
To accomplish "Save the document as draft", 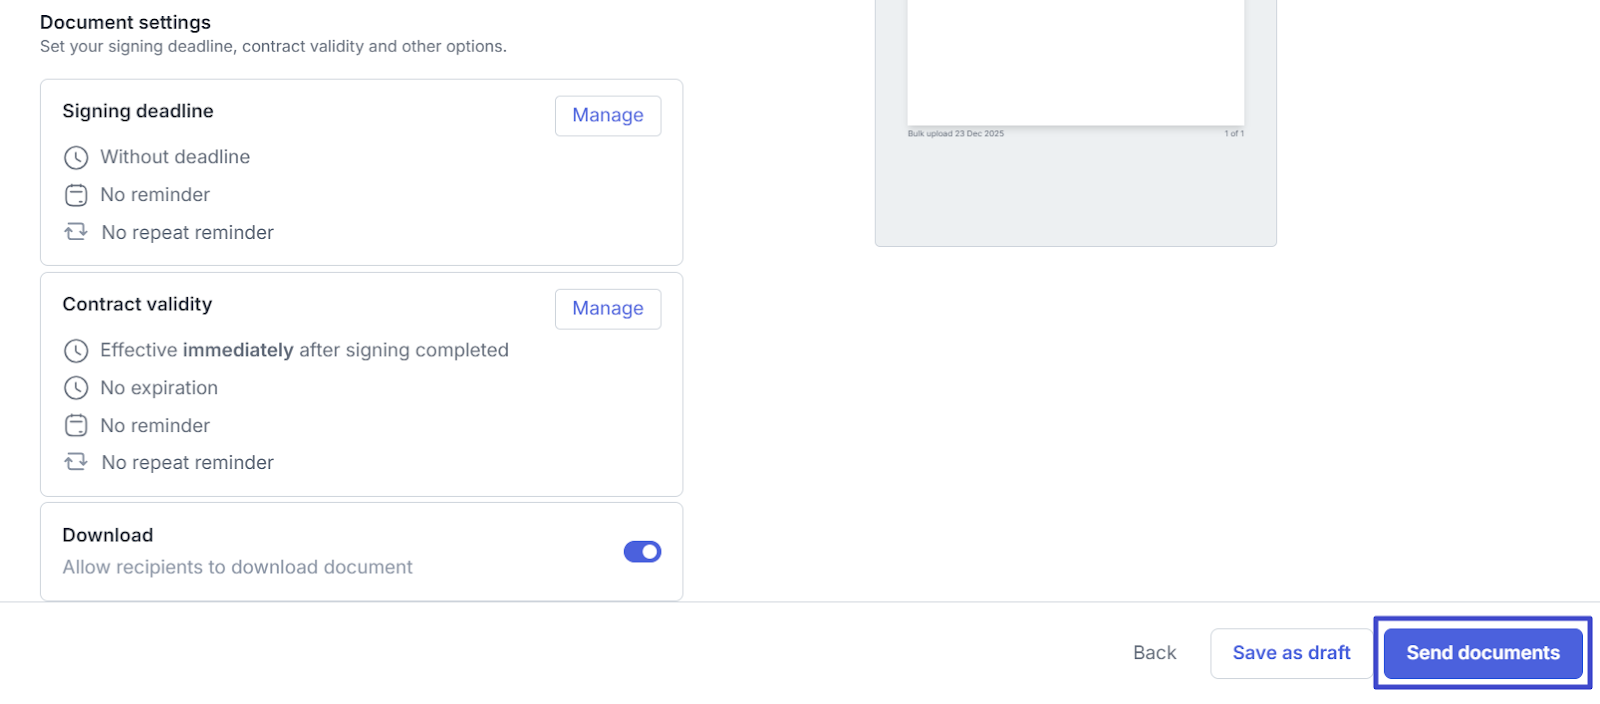I will pyautogui.click(x=1291, y=653).
